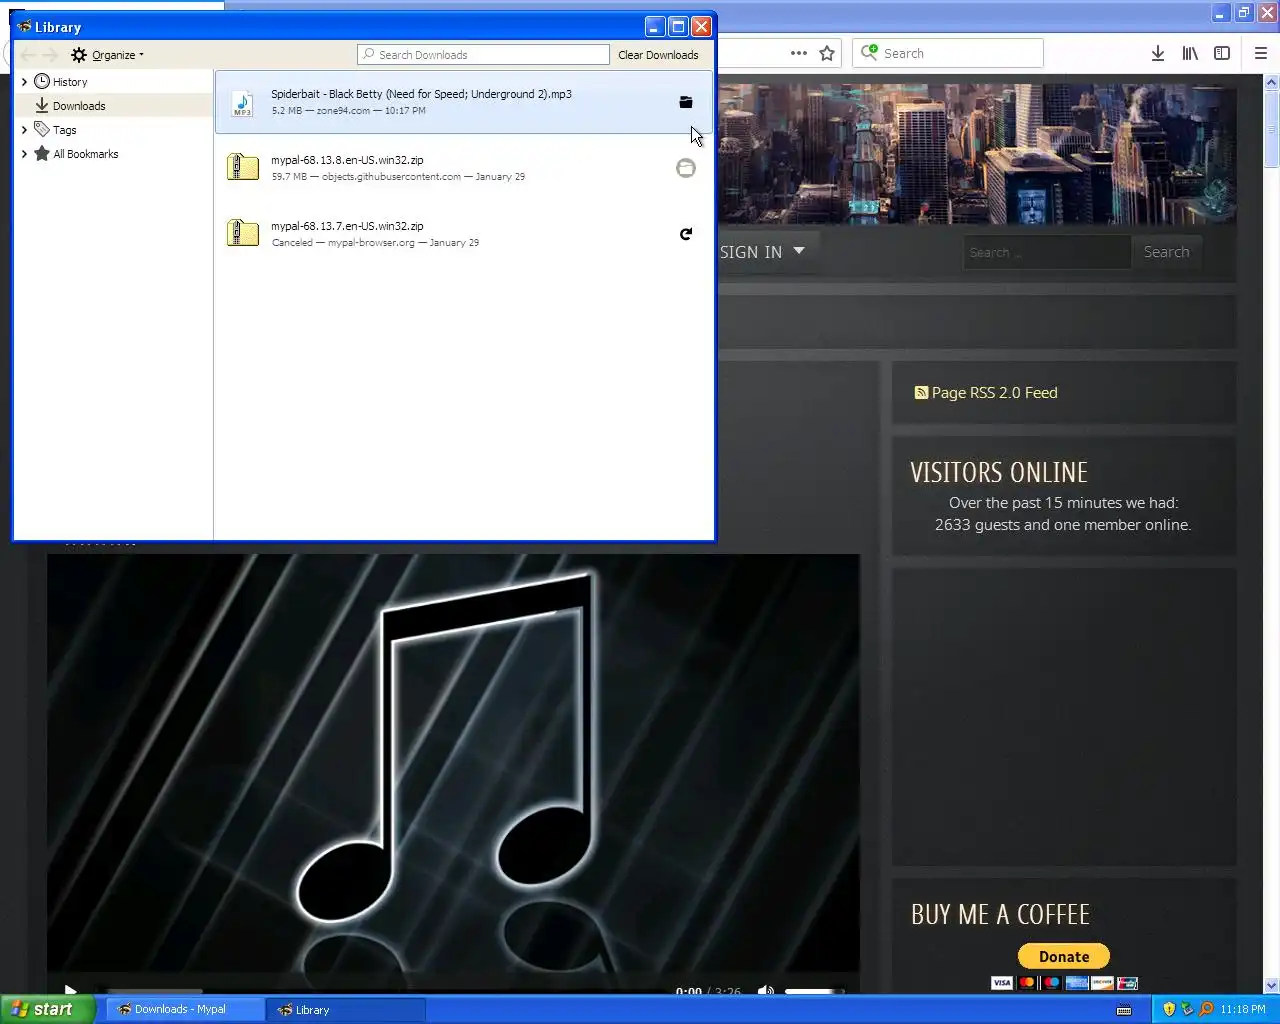Viewport: 1280px width, 1024px height.
Task: Click the PayPal Donate button
Action: (1064, 956)
